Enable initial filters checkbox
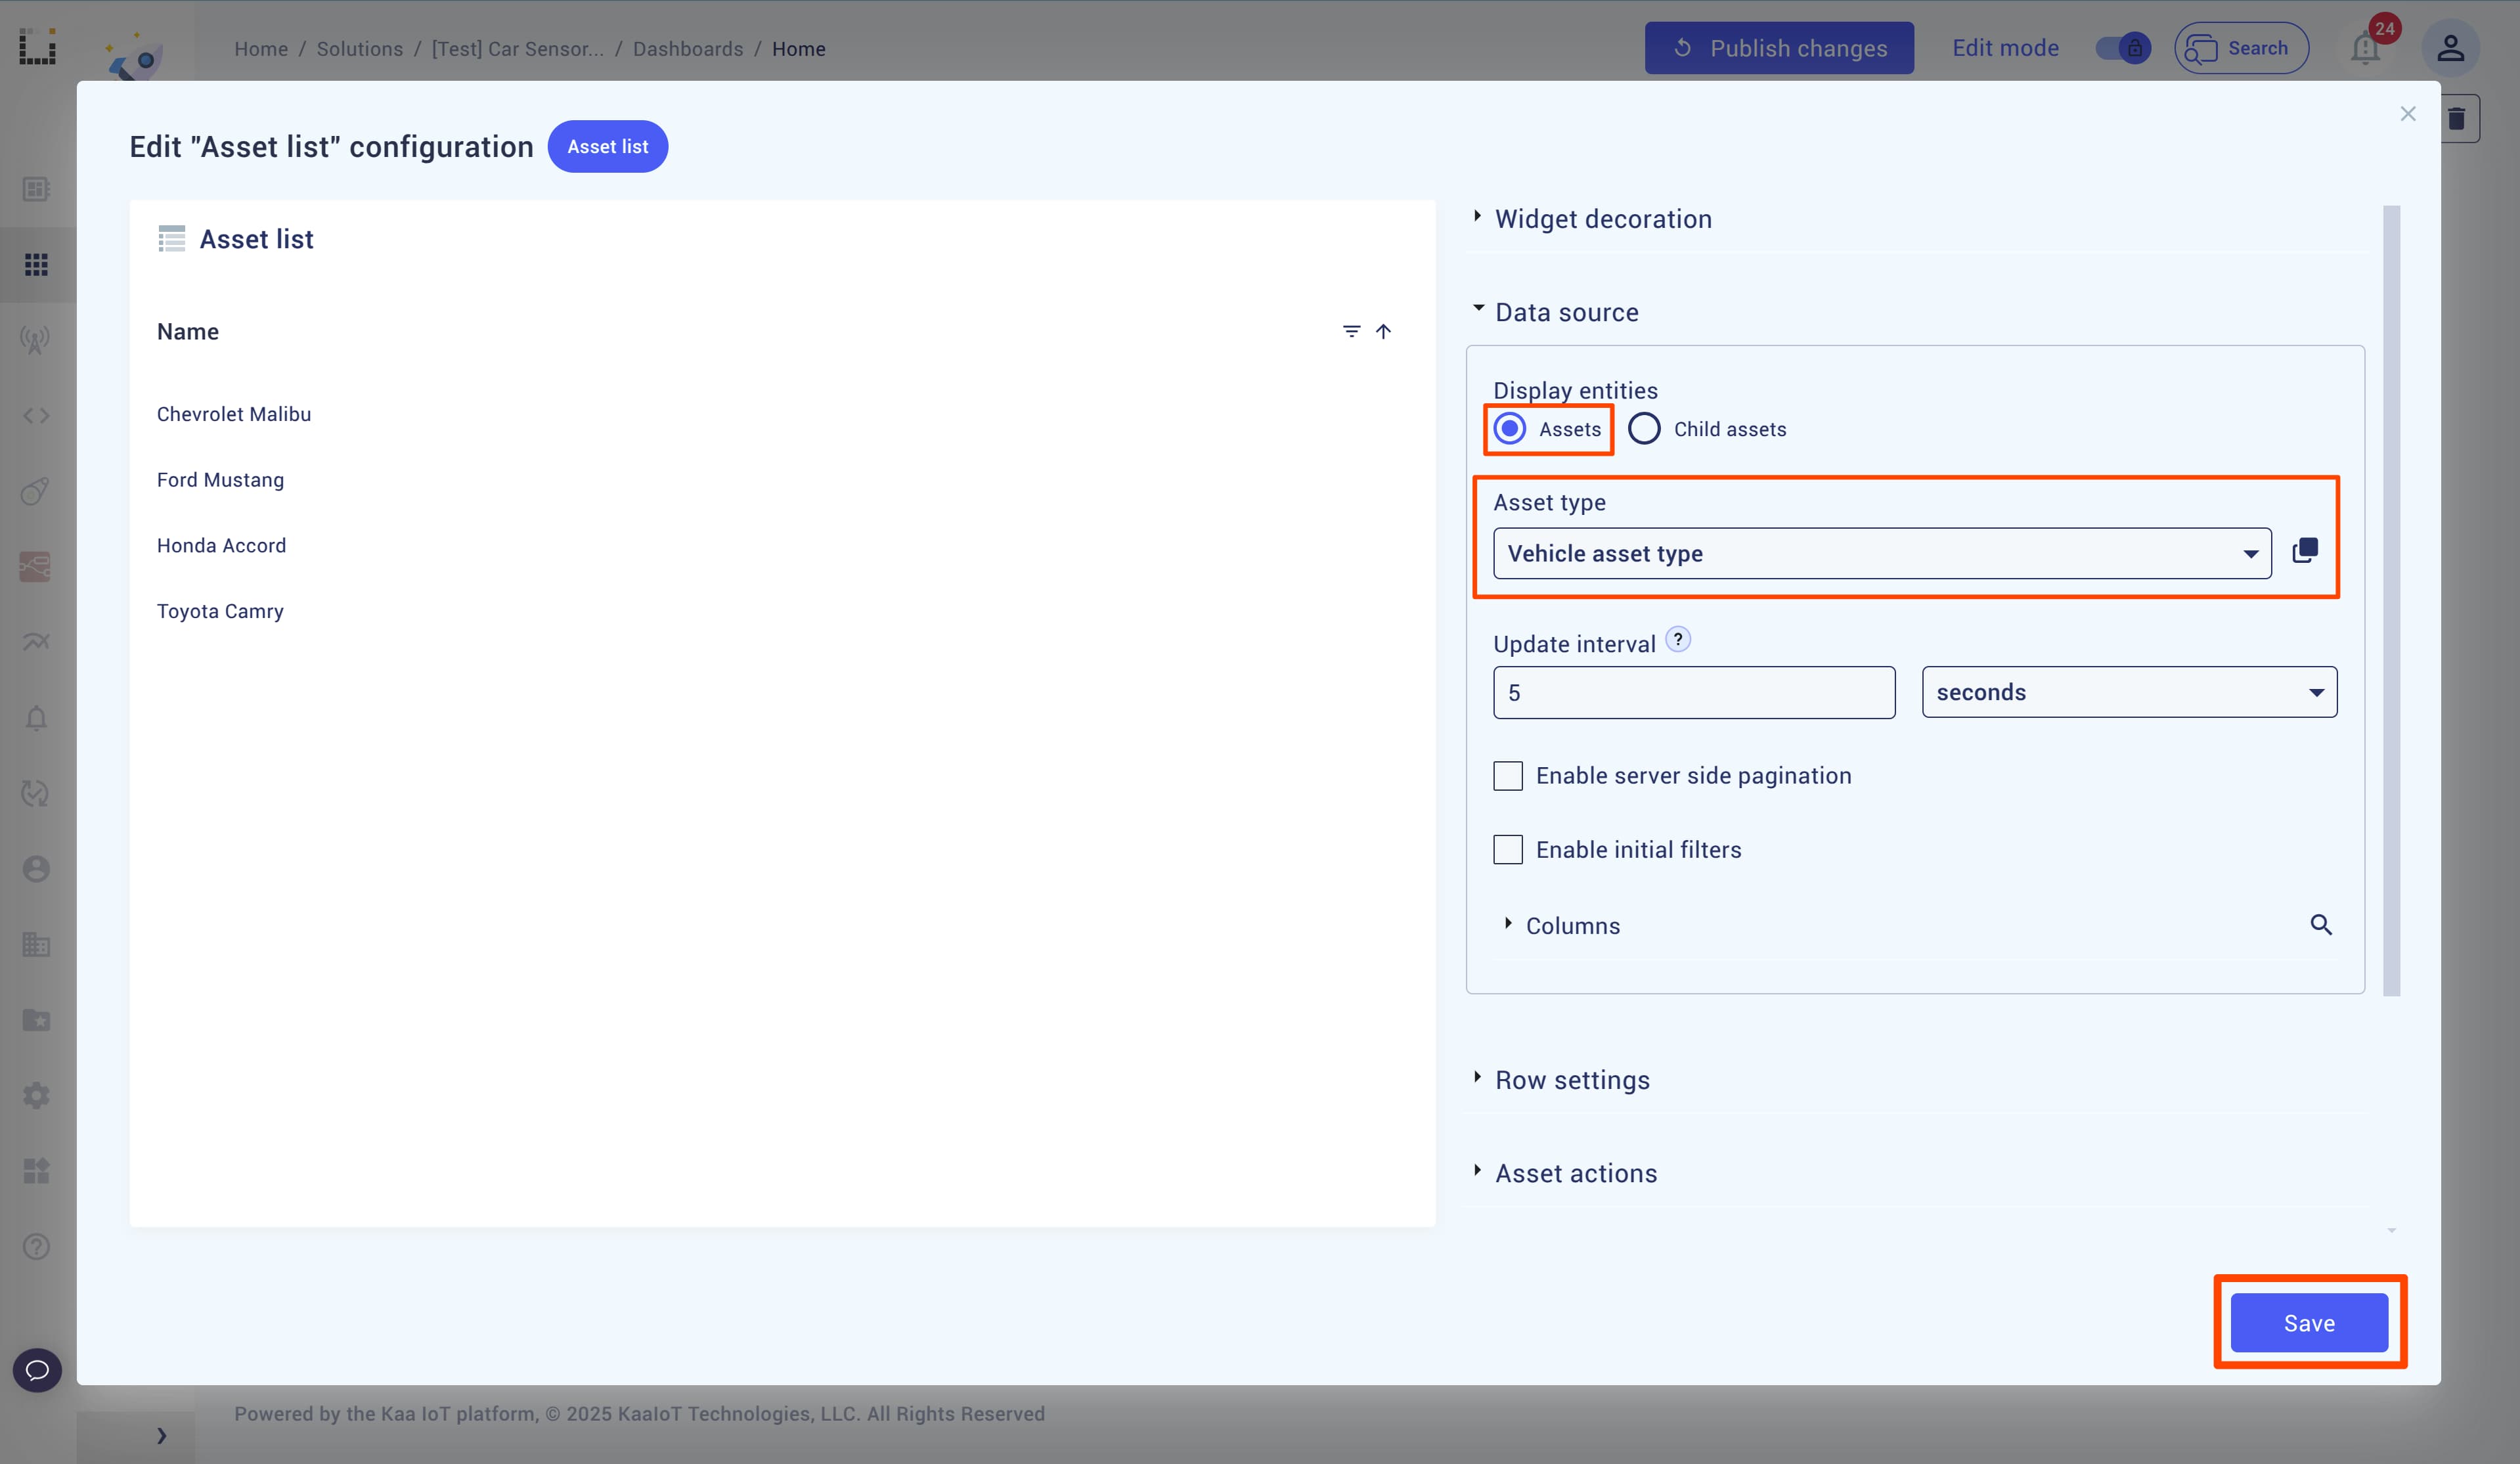2520x1464 pixels. point(1506,849)
